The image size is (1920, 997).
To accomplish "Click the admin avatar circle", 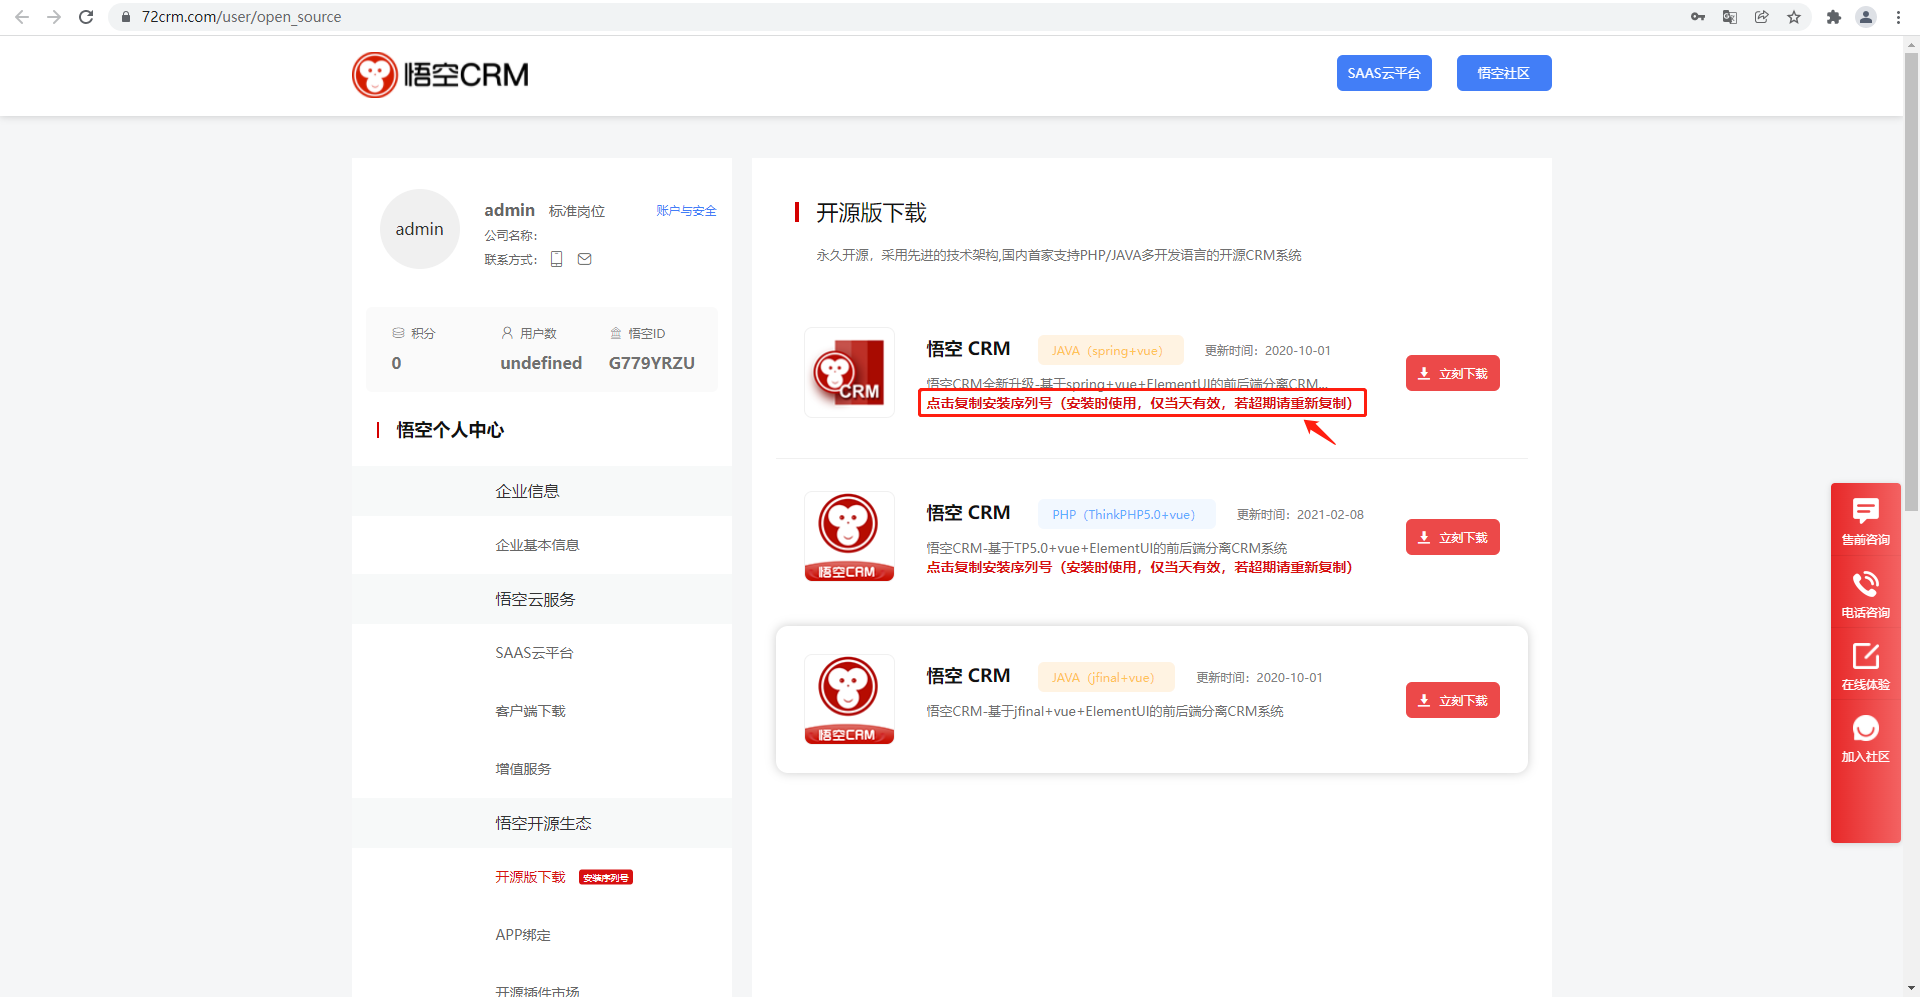I will pyautogui.click(x=420, y=229).
